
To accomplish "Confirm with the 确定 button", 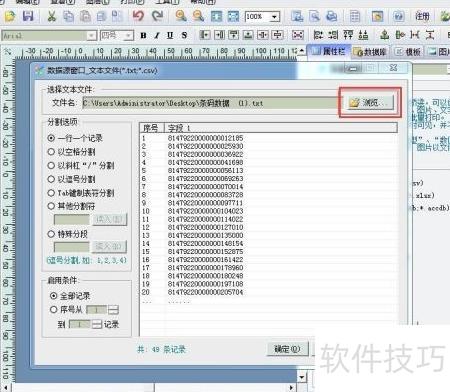I will (287, 349).
